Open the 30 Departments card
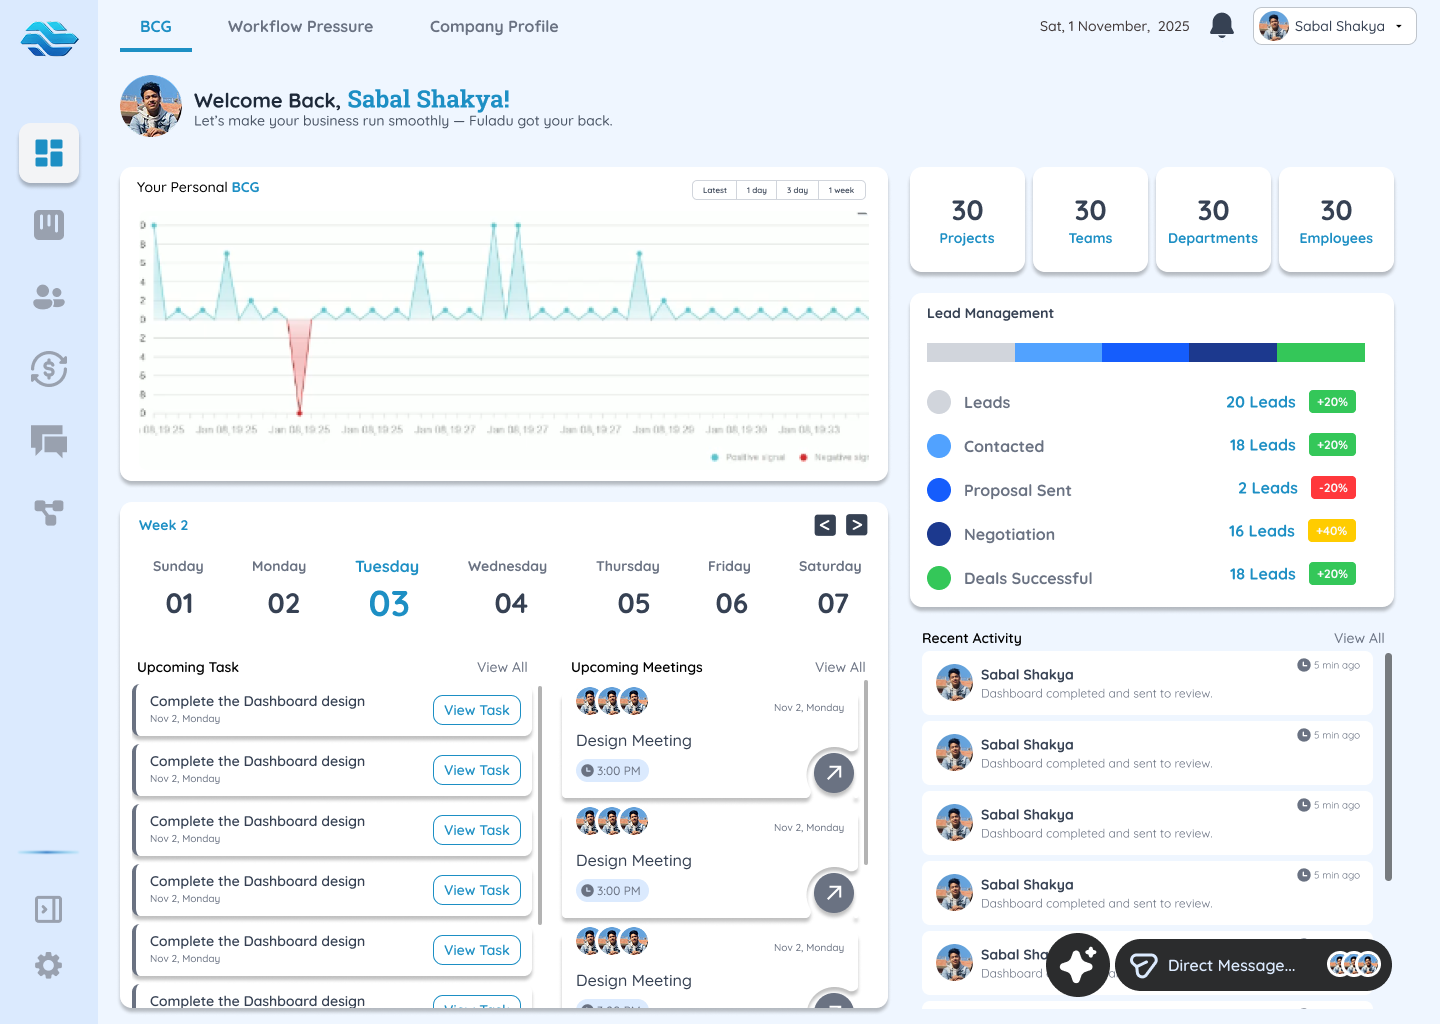 1213,220
